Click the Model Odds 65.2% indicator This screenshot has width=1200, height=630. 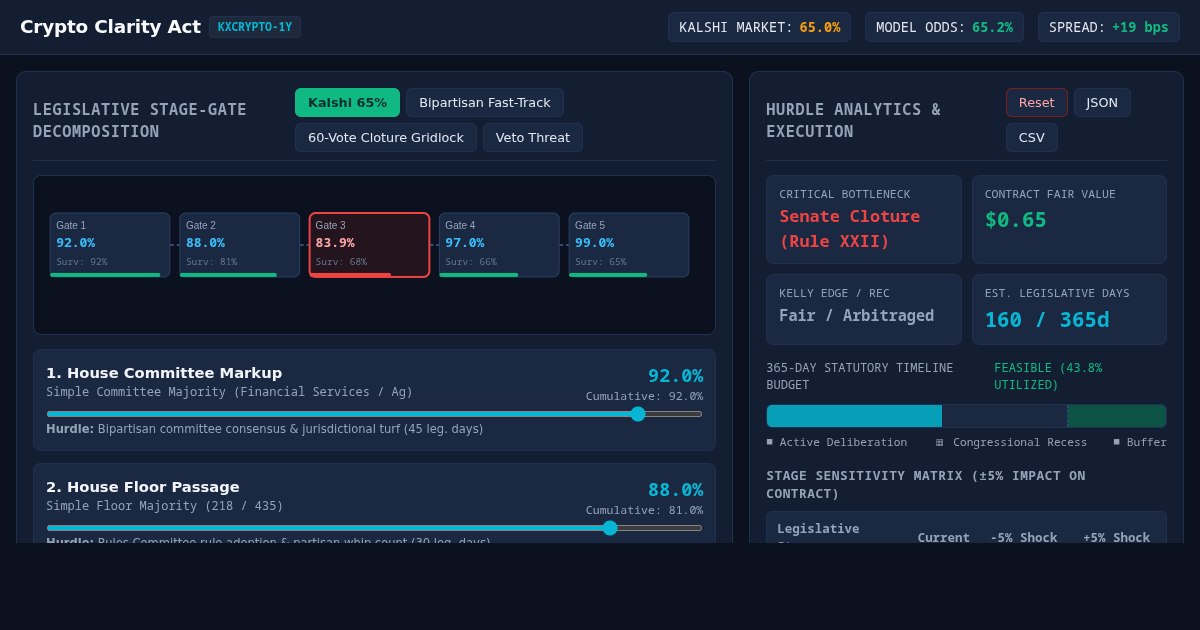click(944, 27)
